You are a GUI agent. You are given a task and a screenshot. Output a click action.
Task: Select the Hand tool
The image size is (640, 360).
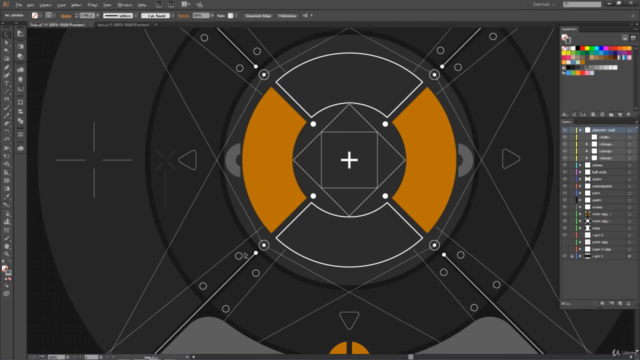pos(7,246)
